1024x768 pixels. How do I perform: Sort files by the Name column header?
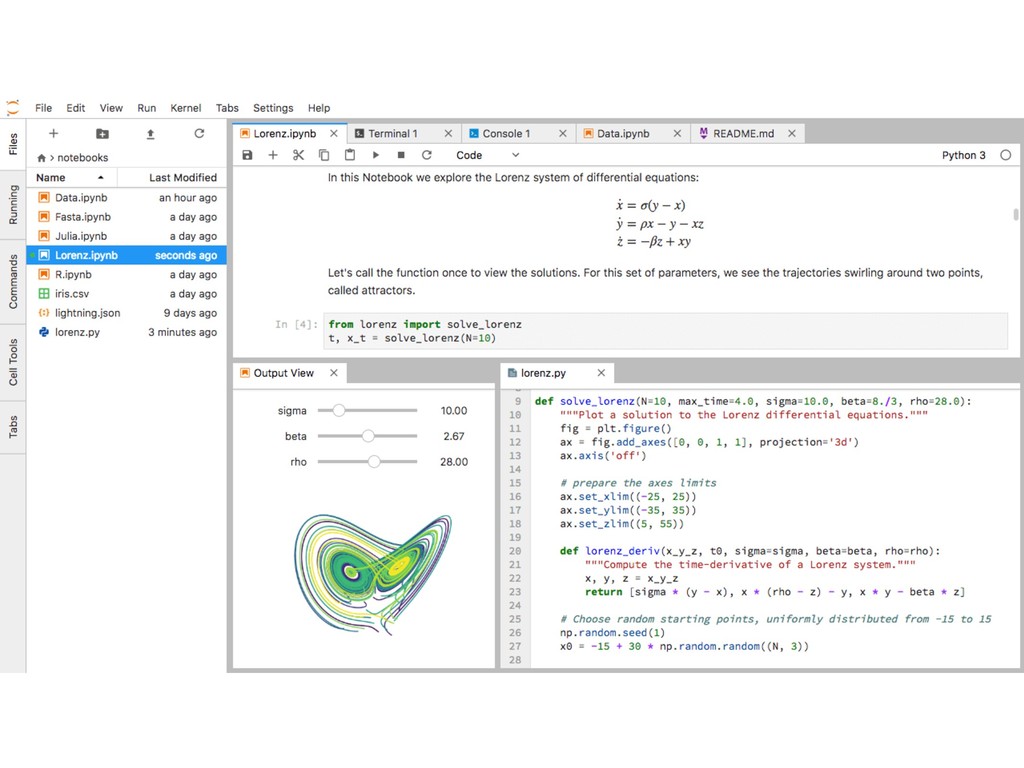[x=51, y=177]
